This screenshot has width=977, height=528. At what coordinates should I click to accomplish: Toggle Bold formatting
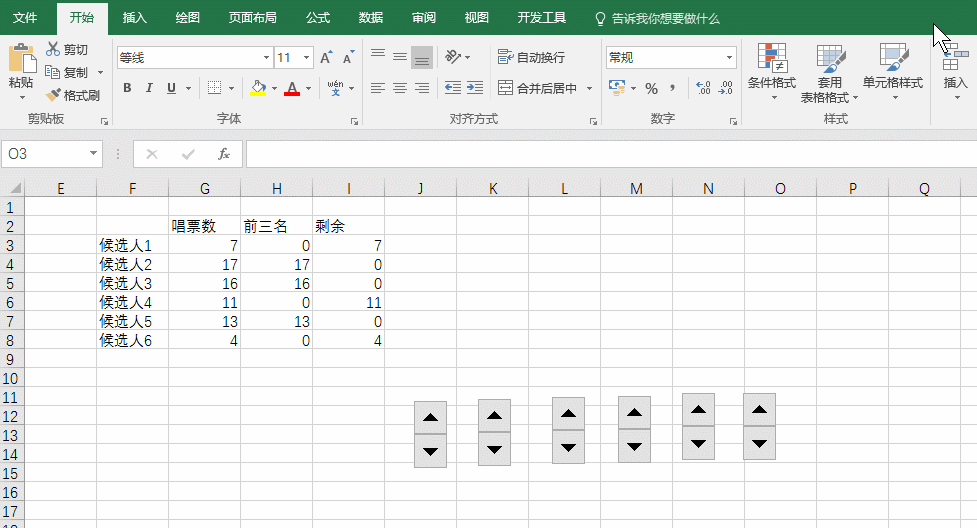click(x=127, y=88)
